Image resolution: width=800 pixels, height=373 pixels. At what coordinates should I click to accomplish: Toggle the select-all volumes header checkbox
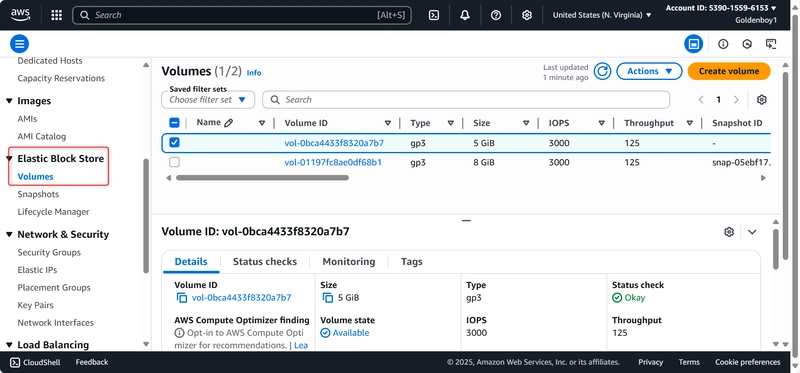(x=174, y=122)
